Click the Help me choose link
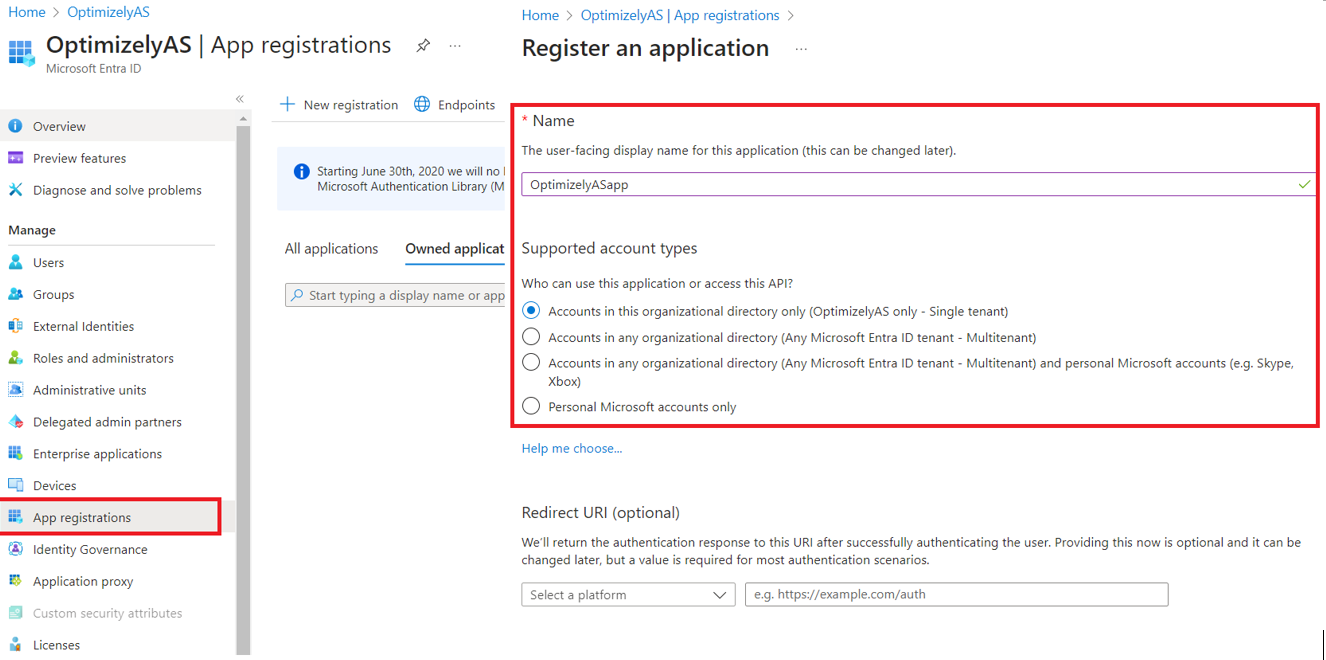 pos(572,448)
